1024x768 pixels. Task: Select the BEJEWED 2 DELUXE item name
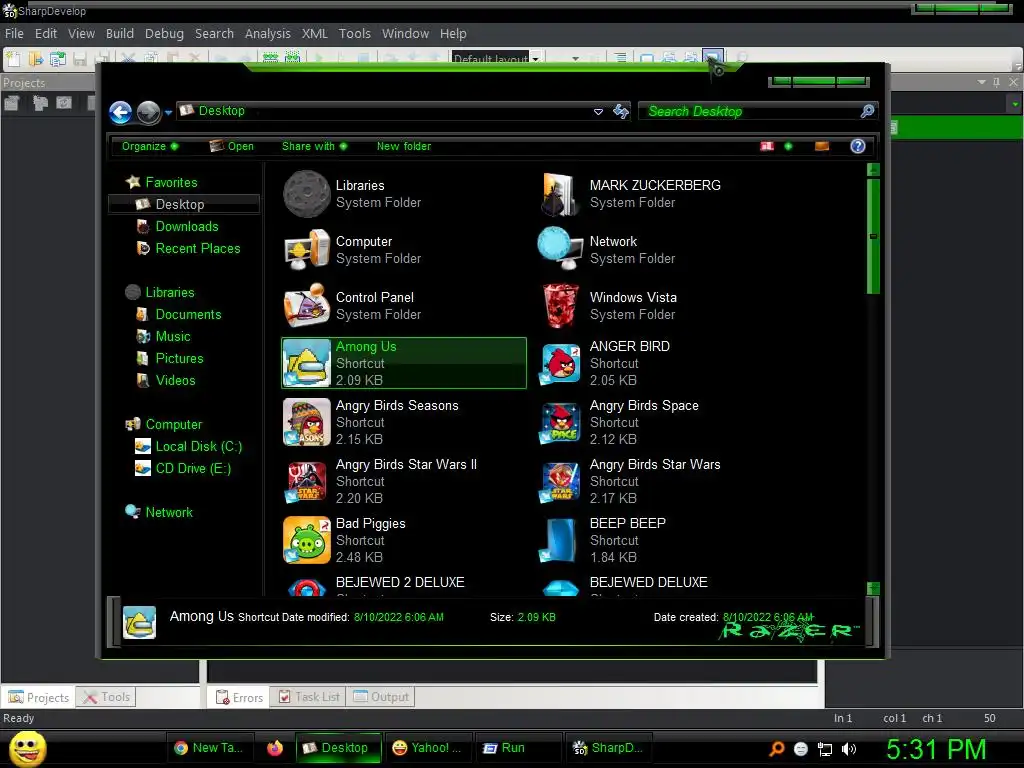coord(400,582)
